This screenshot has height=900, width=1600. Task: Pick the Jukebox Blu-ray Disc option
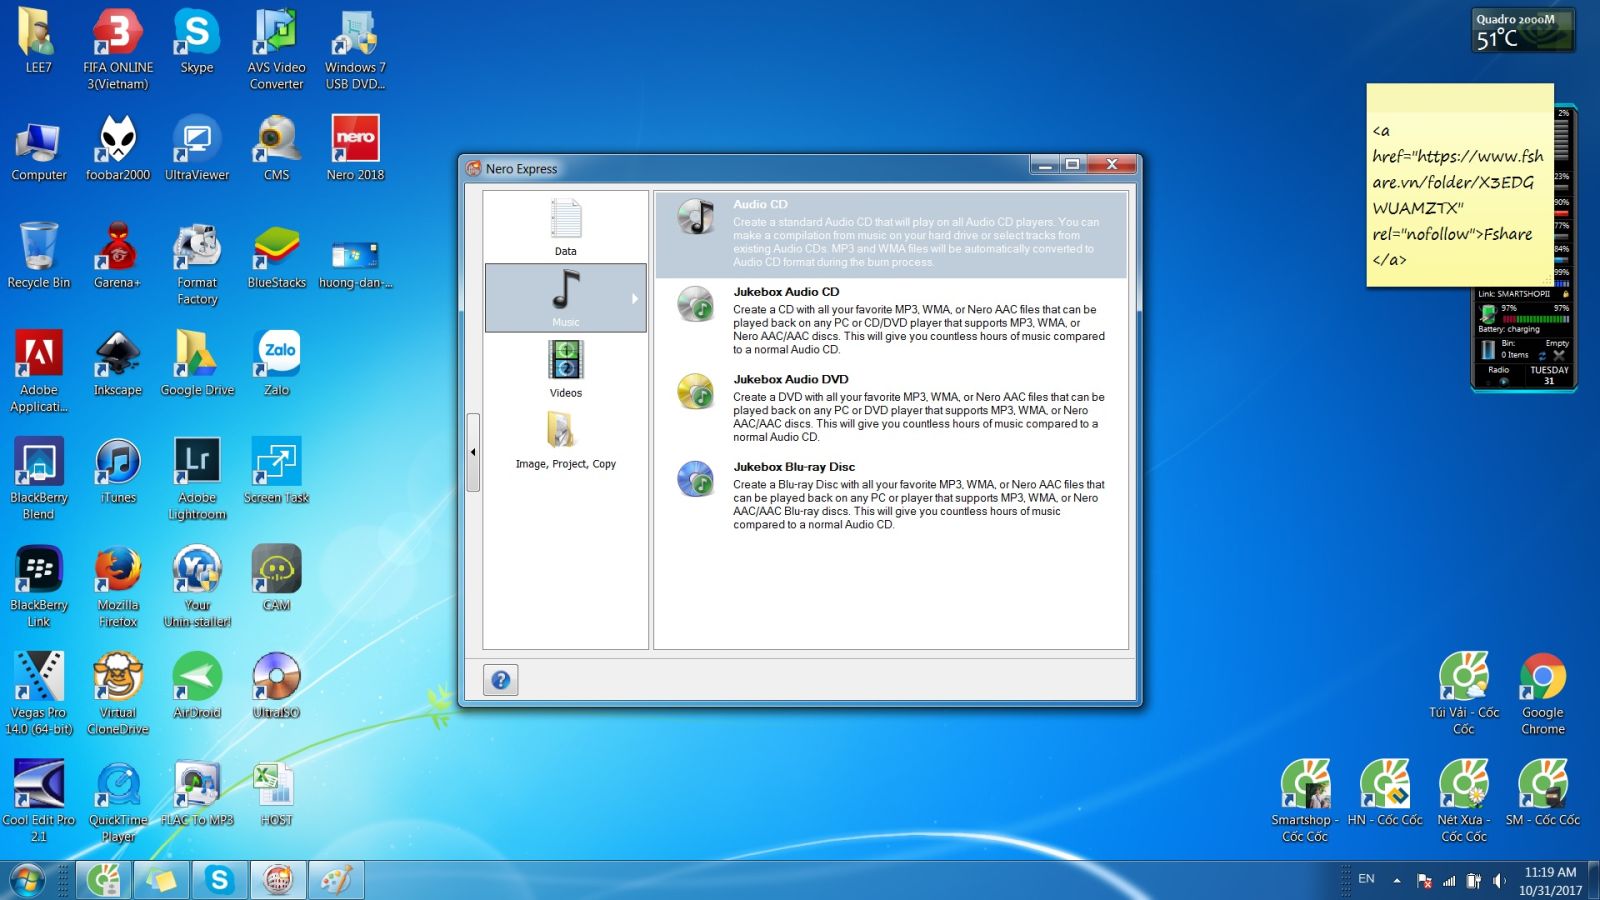794,467
